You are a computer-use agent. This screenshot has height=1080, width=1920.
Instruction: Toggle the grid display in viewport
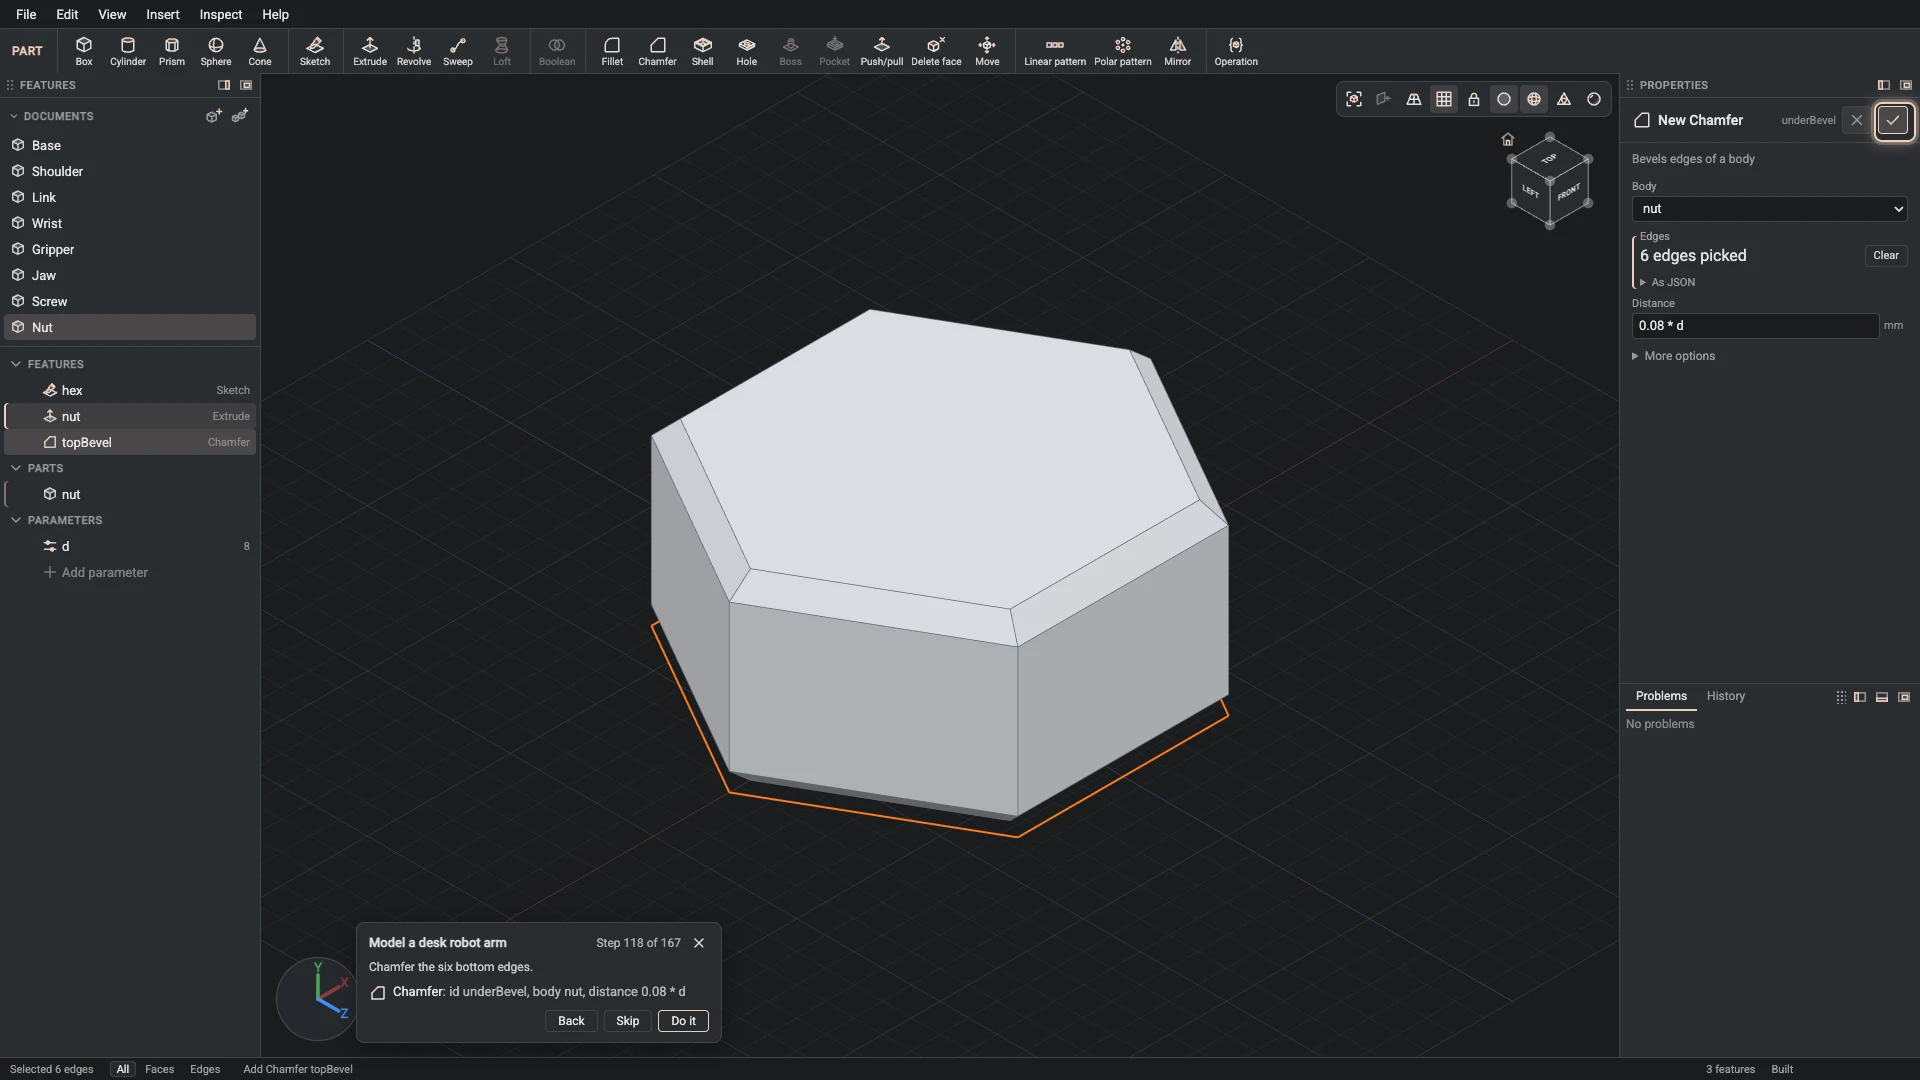coord(1444,99)
